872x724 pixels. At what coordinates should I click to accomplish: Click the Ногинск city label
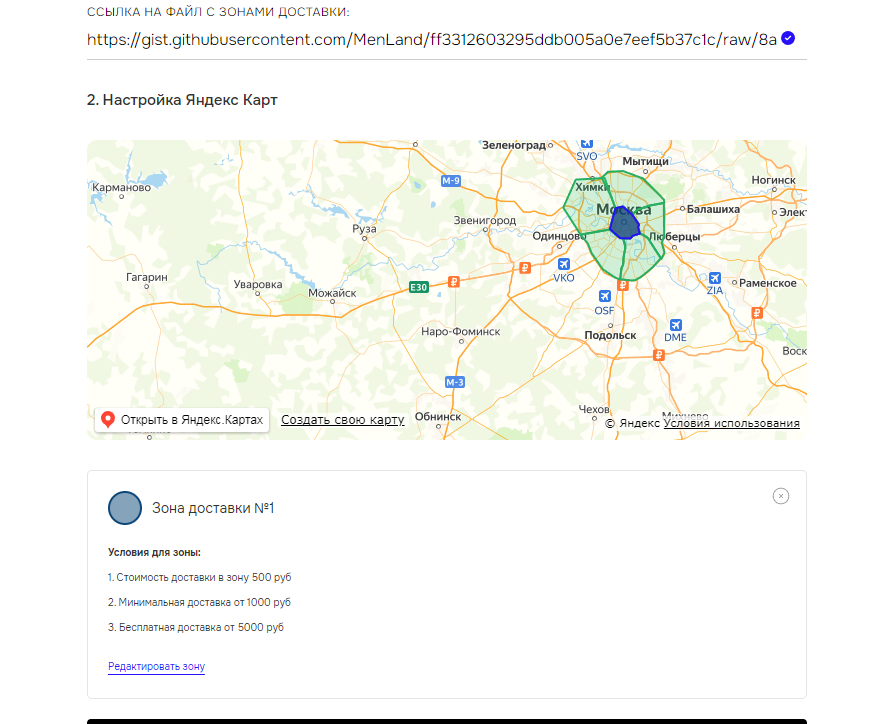coord(774,180)
